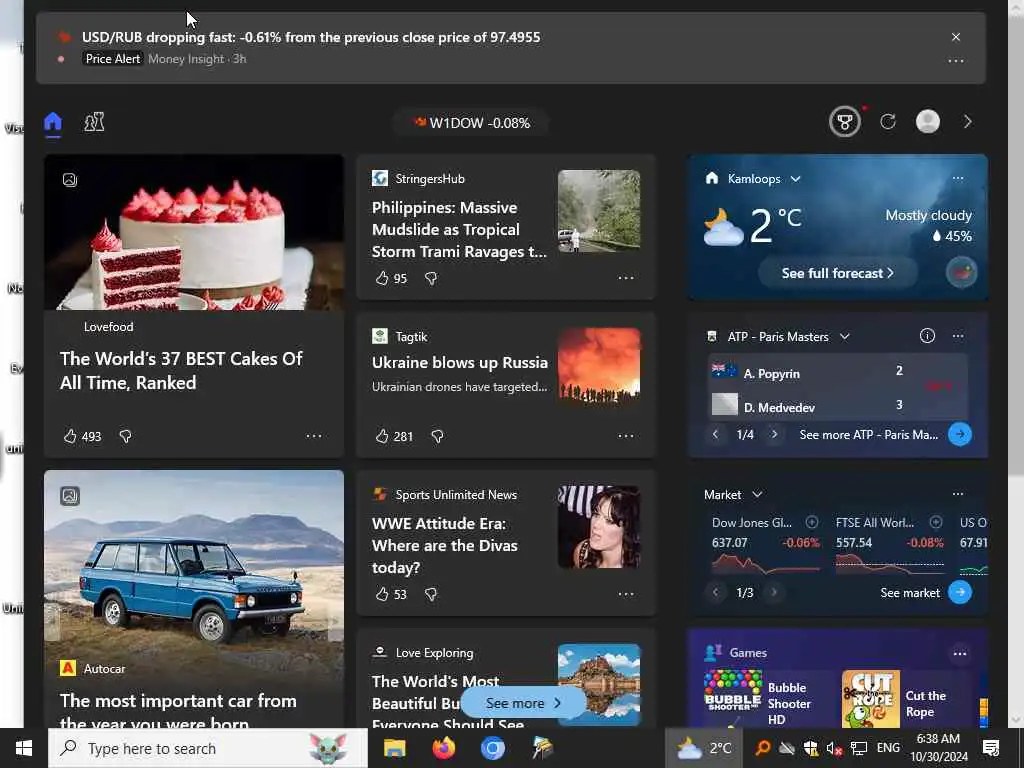
Task: Switch to the Play games tab icon
Action: click(x=94, y=122)
